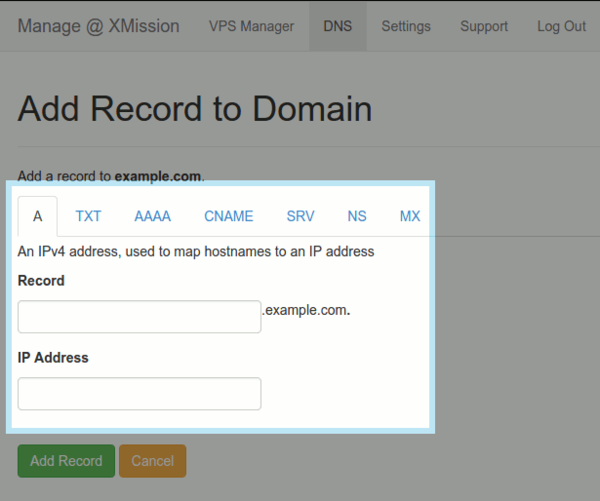The image size is (600, 501).
Task: Open Settings in the top navbar
Action: click(x=405, y=26)
